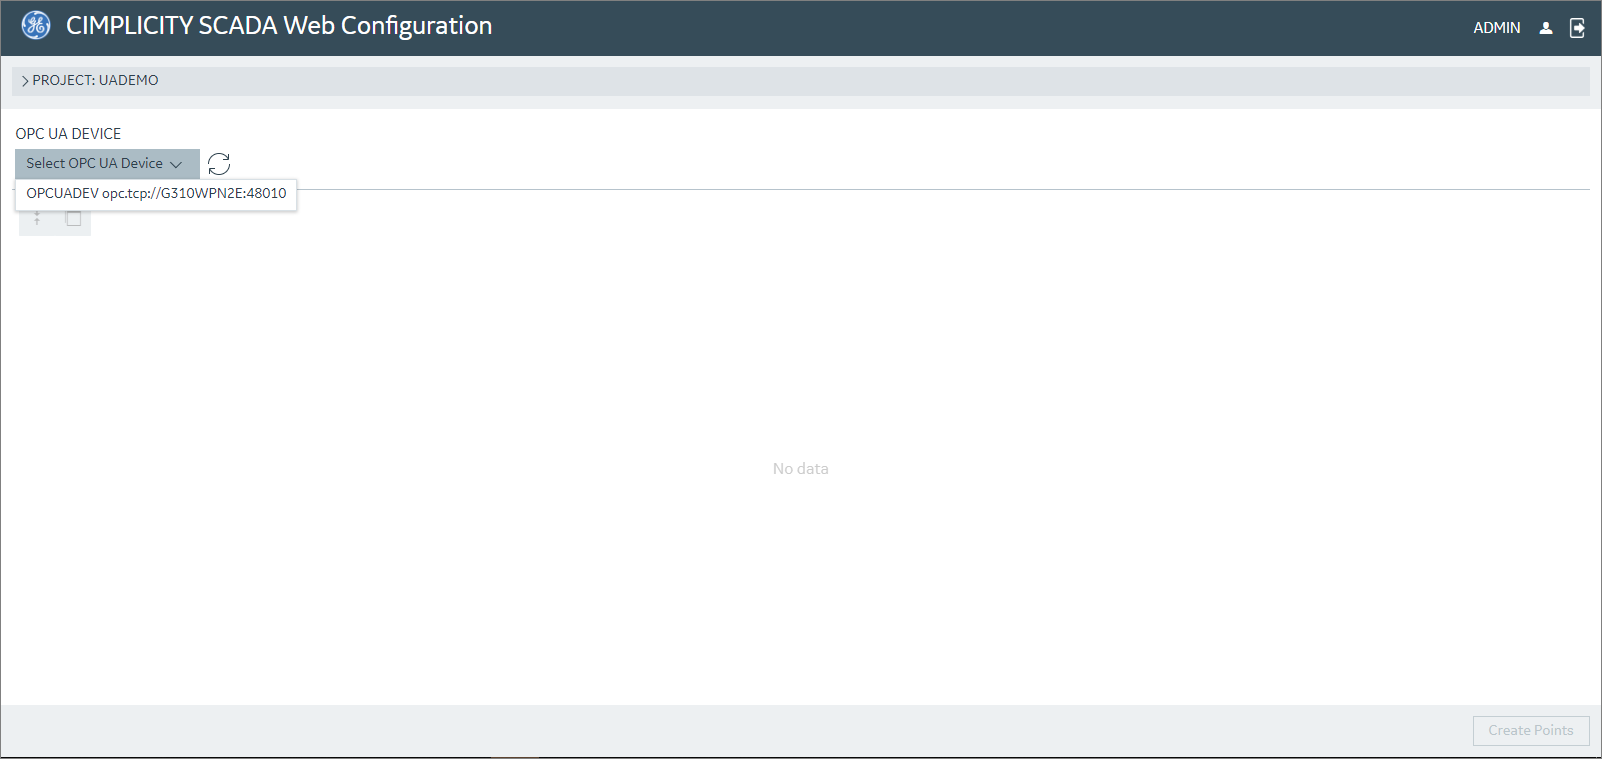Tick the select-all checkbox in table header

point(73,219)
